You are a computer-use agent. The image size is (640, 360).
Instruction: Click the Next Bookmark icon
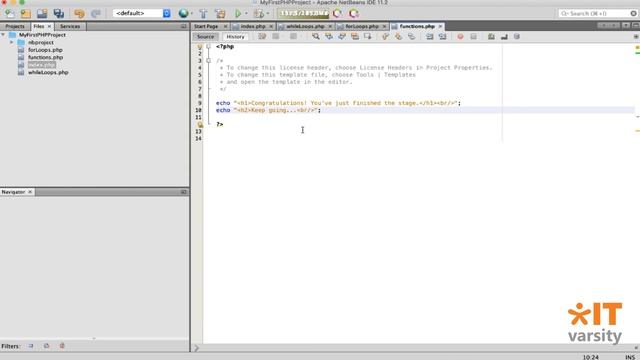tap(398, 37)
